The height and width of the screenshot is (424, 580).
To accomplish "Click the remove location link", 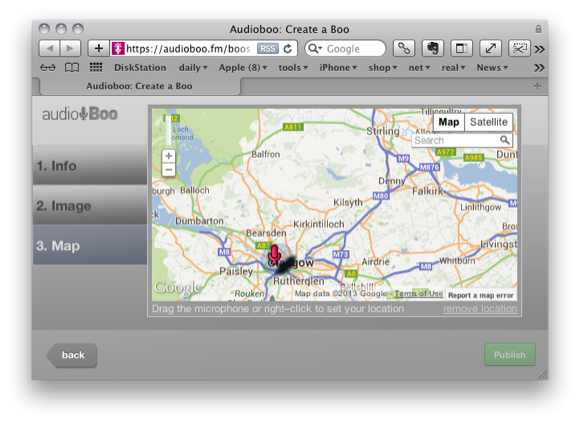I will (480, 309).
